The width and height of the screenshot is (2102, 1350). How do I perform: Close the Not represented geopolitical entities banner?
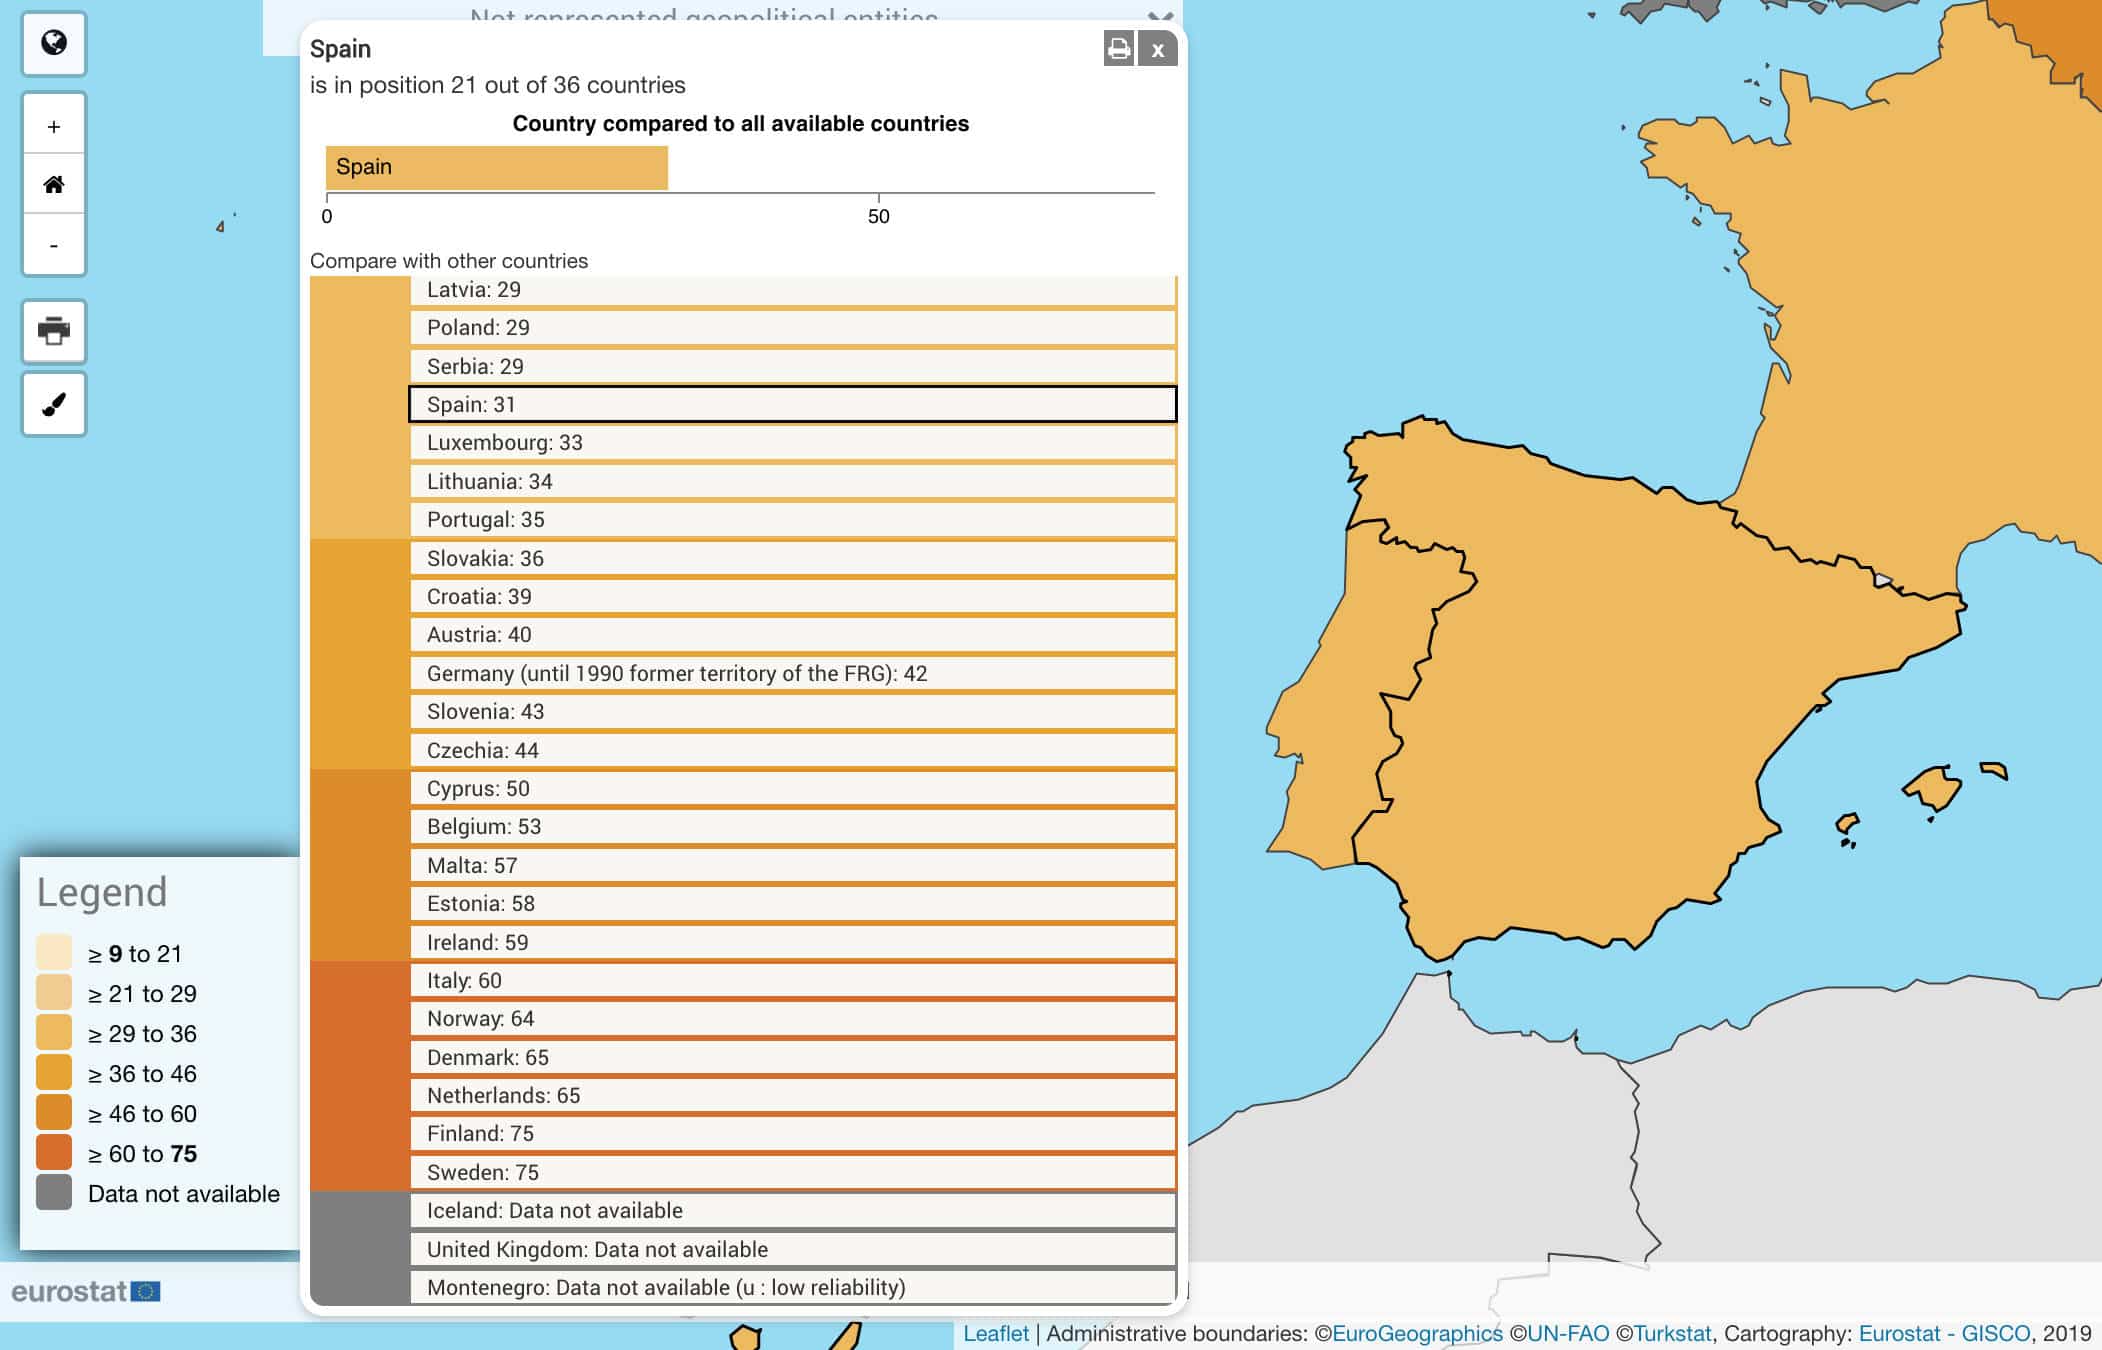1160,16
